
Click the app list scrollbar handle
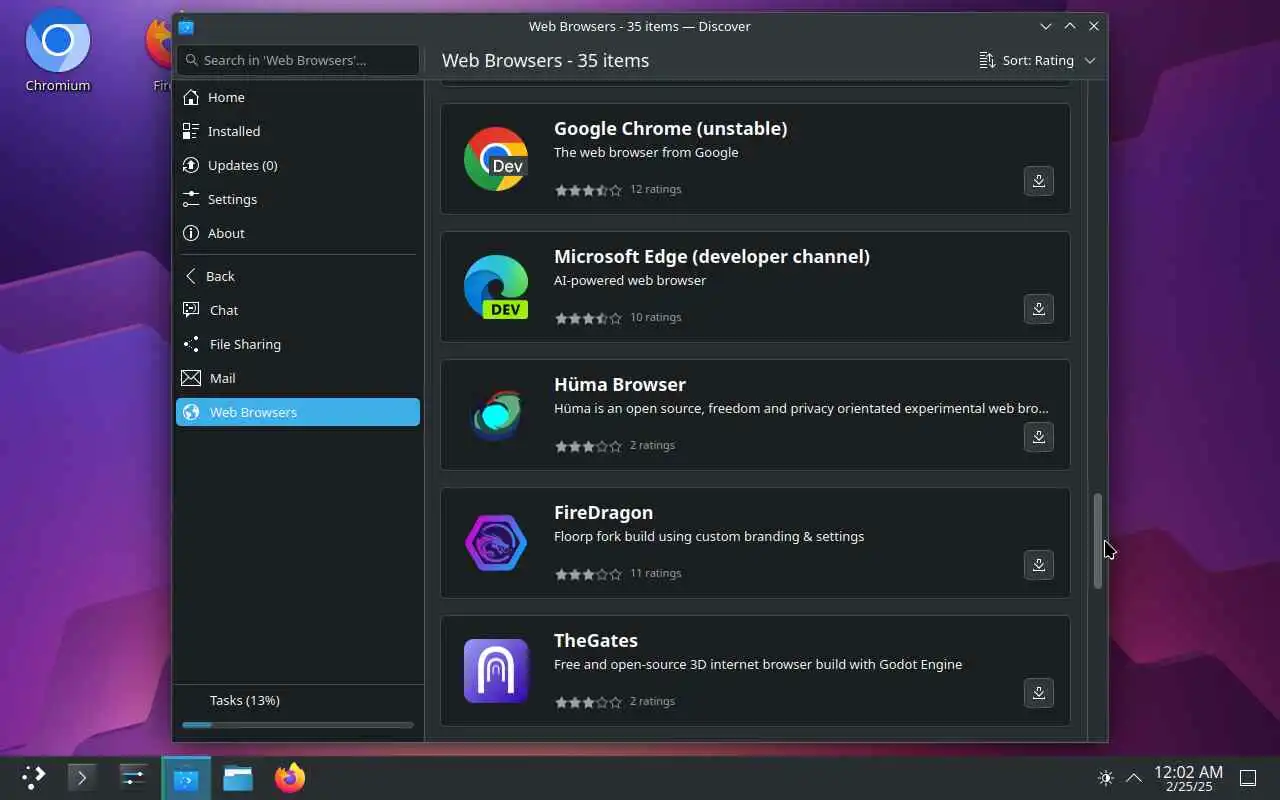1097,540
